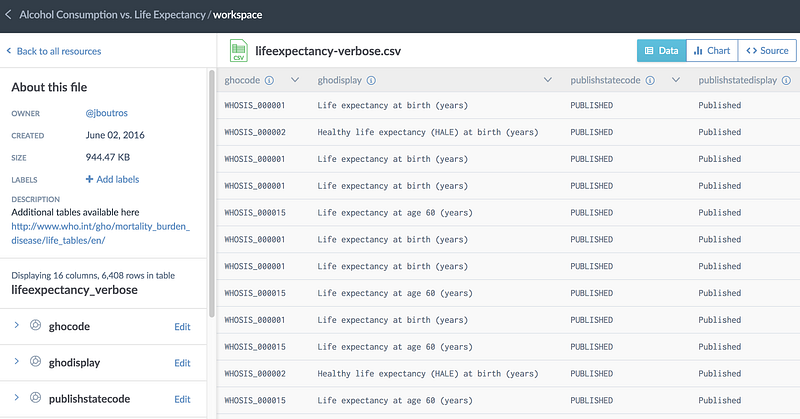Open the @jboutros owner profile link
The image size is (800, 419).
[110, 113]
